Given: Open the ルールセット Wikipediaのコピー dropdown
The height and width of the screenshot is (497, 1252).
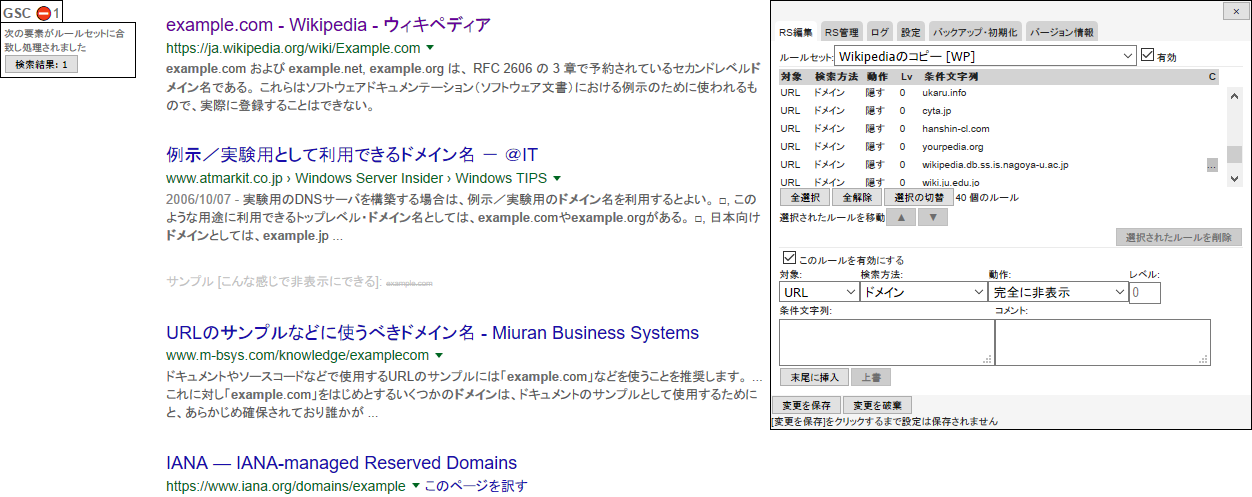Looking at the screenshot, I should click(x=985, y=56).
